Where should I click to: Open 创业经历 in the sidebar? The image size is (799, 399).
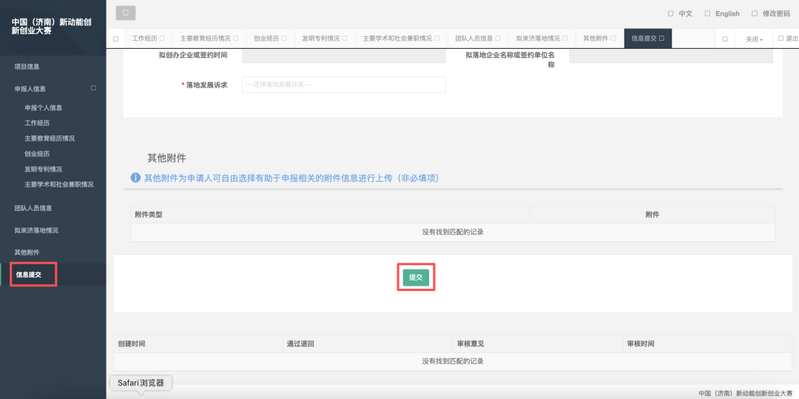(x=37, y=153)
